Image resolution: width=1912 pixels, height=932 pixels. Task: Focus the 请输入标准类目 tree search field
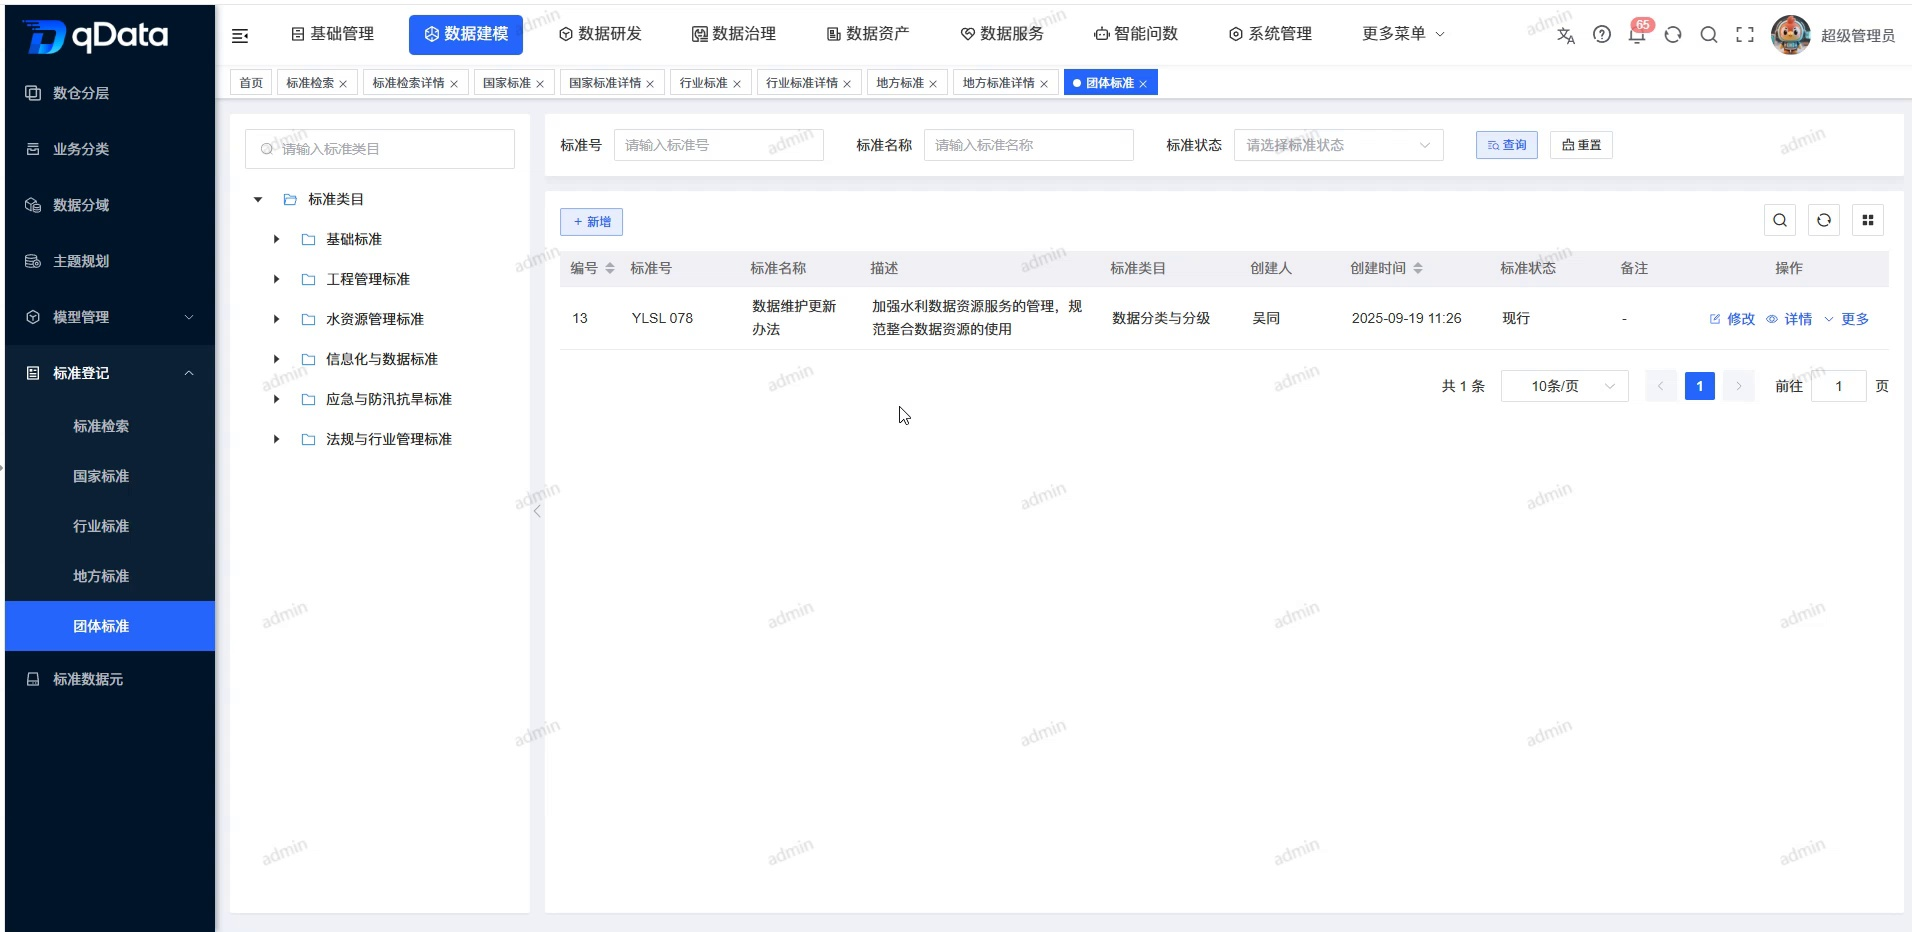380,149
